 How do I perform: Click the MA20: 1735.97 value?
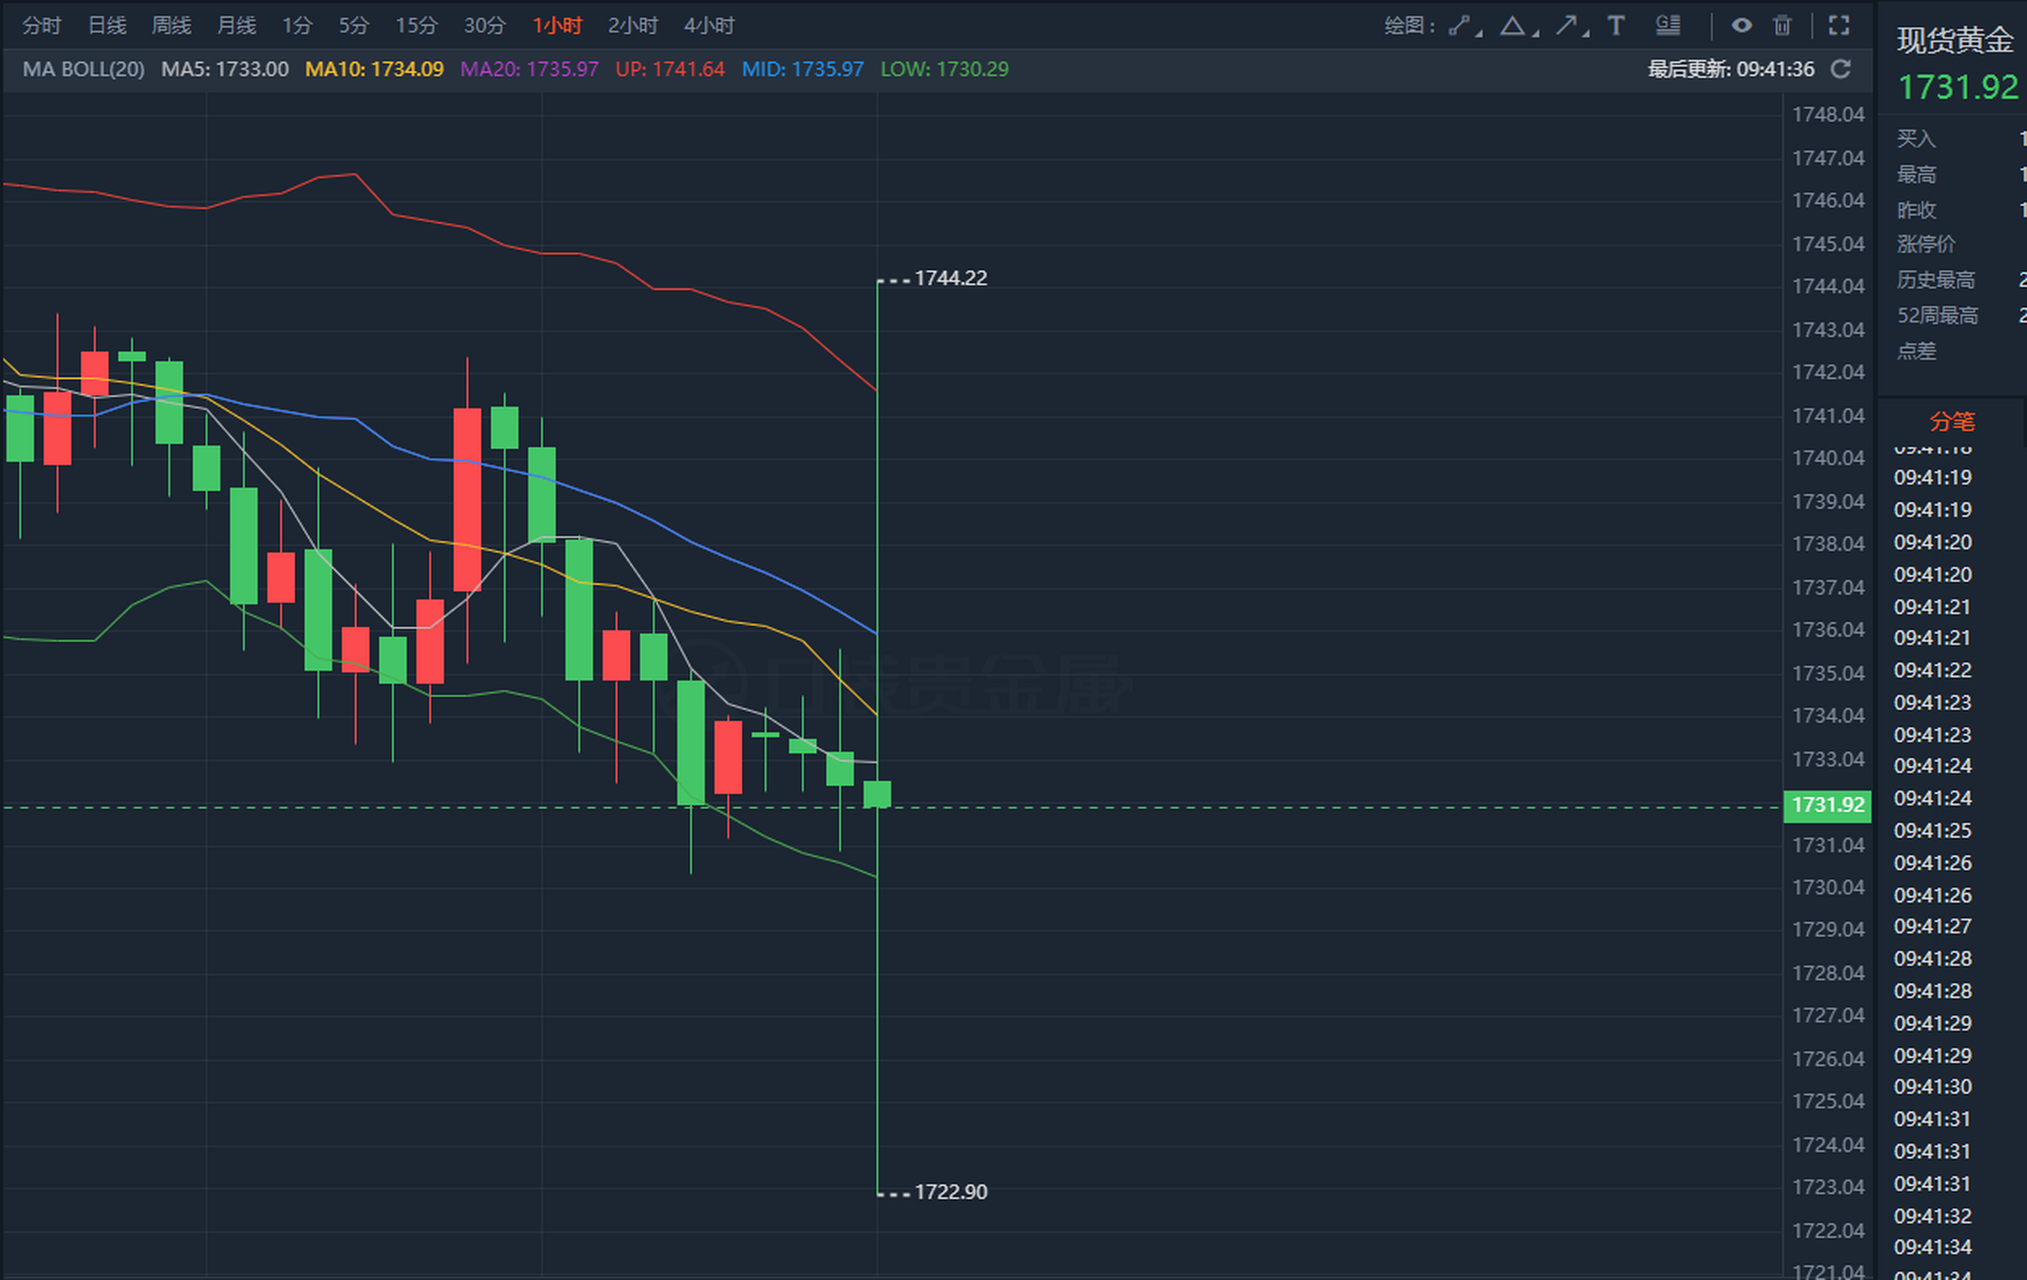point(529,70)
